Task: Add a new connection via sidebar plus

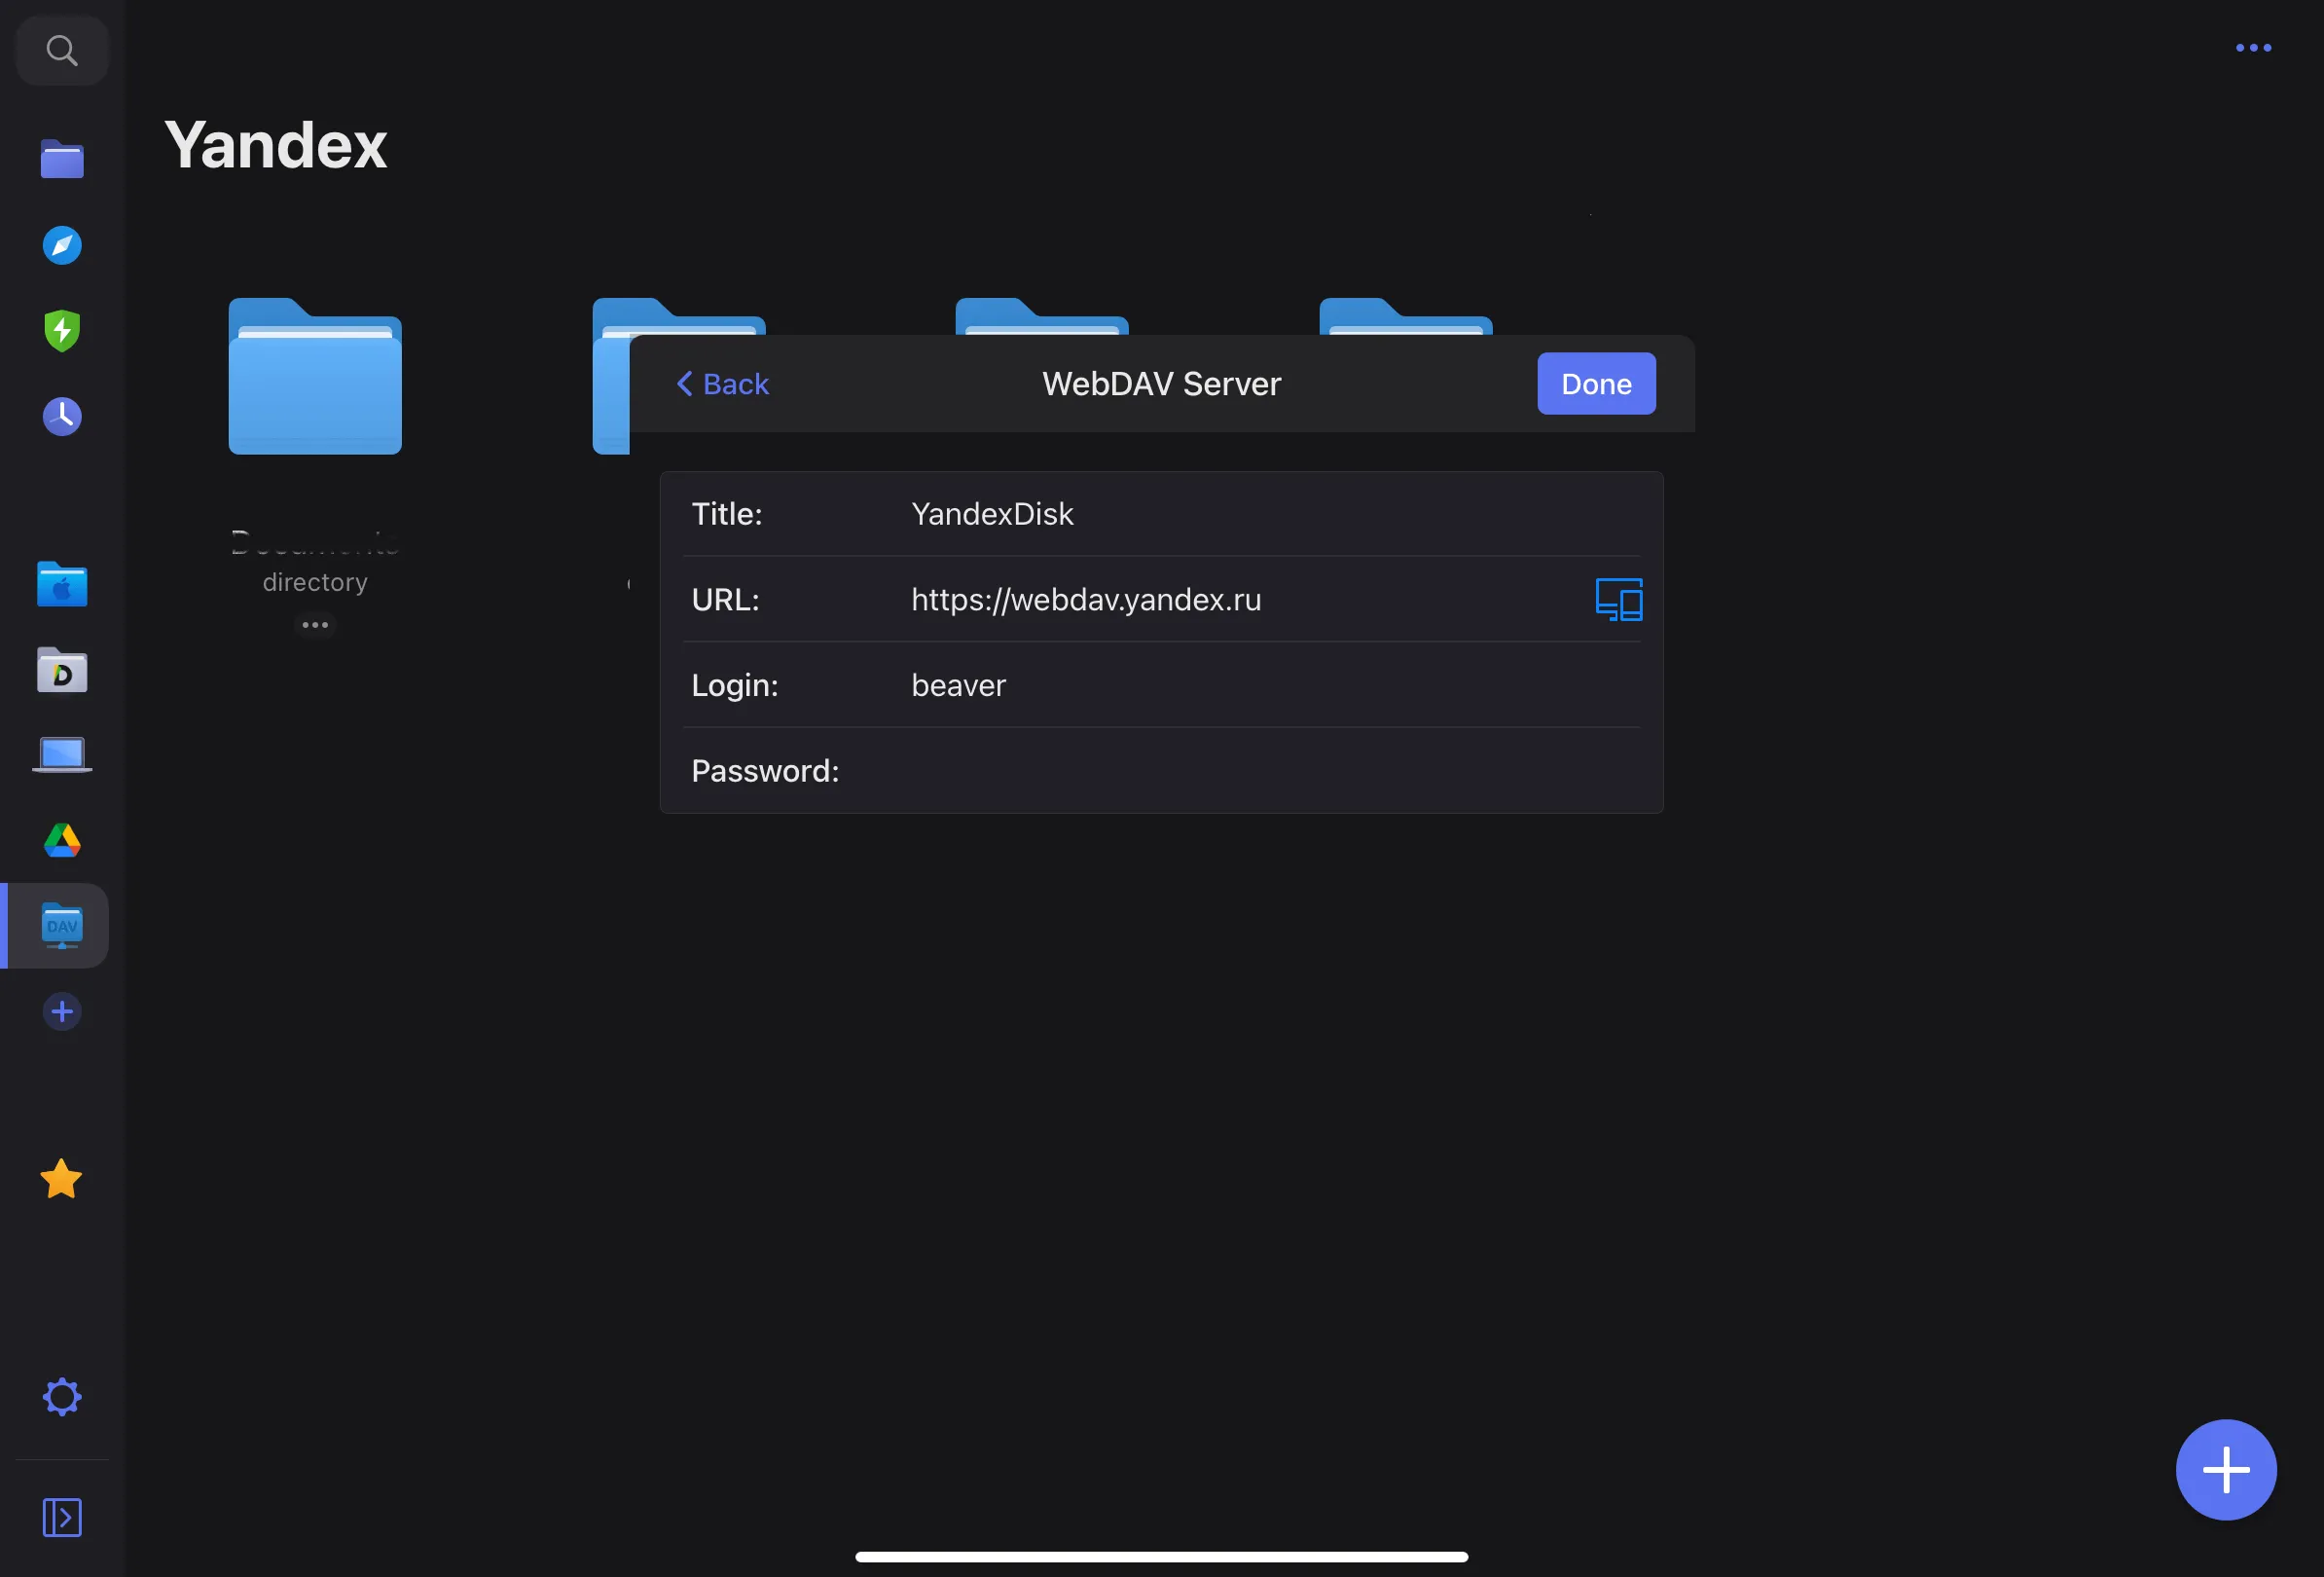Action: pos(62,1011)
